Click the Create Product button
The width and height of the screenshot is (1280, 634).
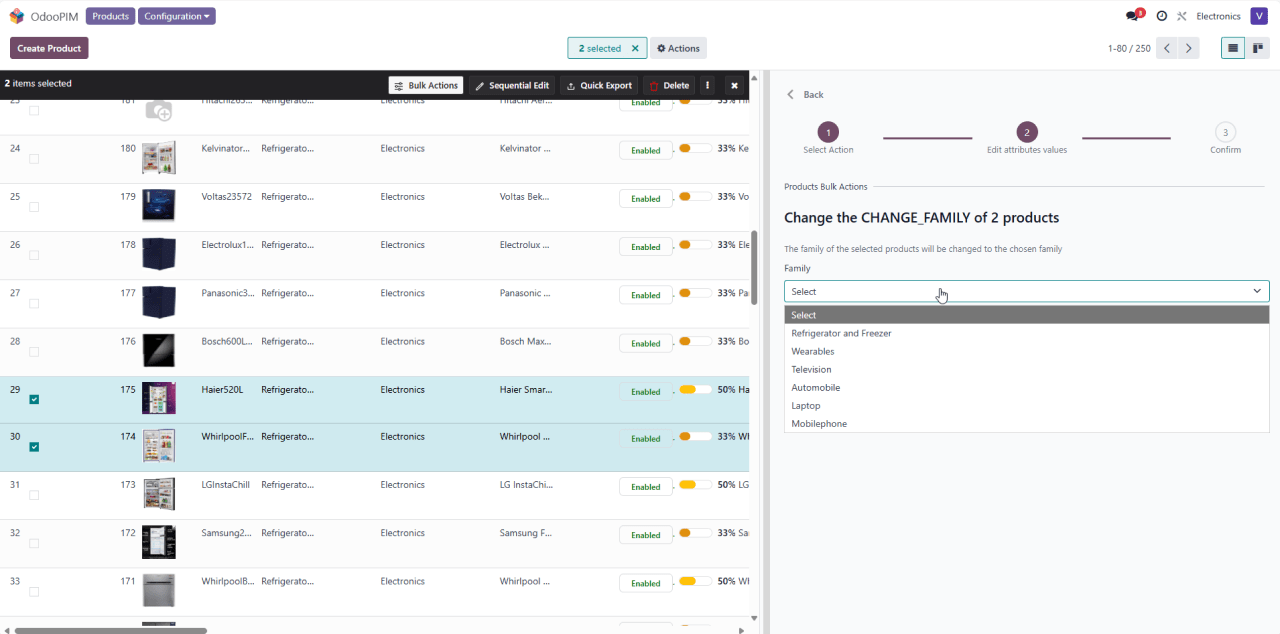(49, 48)
